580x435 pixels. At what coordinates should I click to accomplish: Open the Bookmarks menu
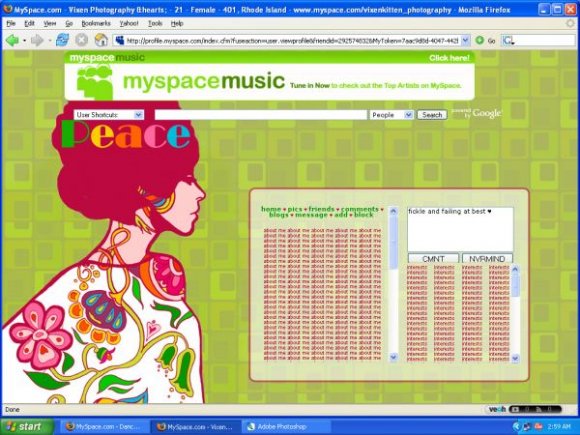click(x=96, y=23)
